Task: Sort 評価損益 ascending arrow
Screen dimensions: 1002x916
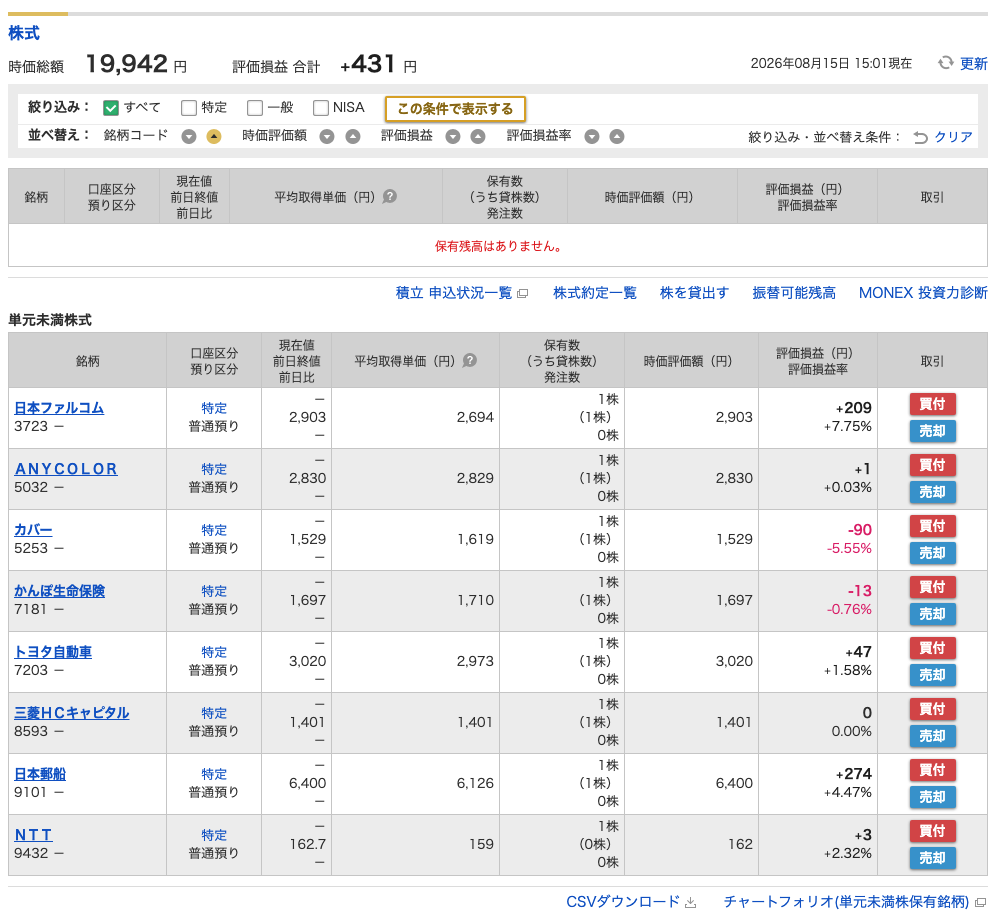Action: click(x=478, y=137)
